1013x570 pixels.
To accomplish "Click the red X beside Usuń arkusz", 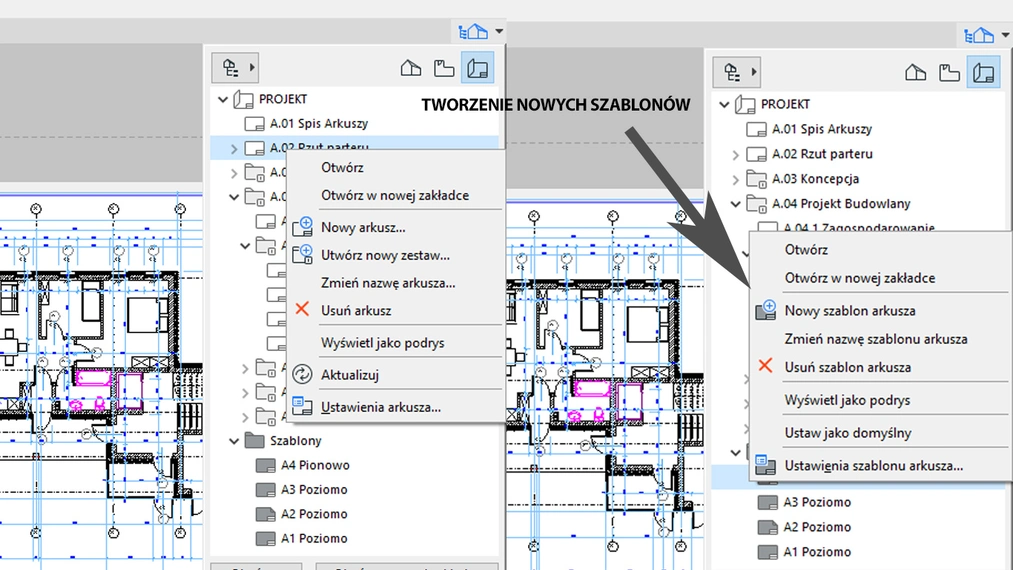I will tap(303, 310).
